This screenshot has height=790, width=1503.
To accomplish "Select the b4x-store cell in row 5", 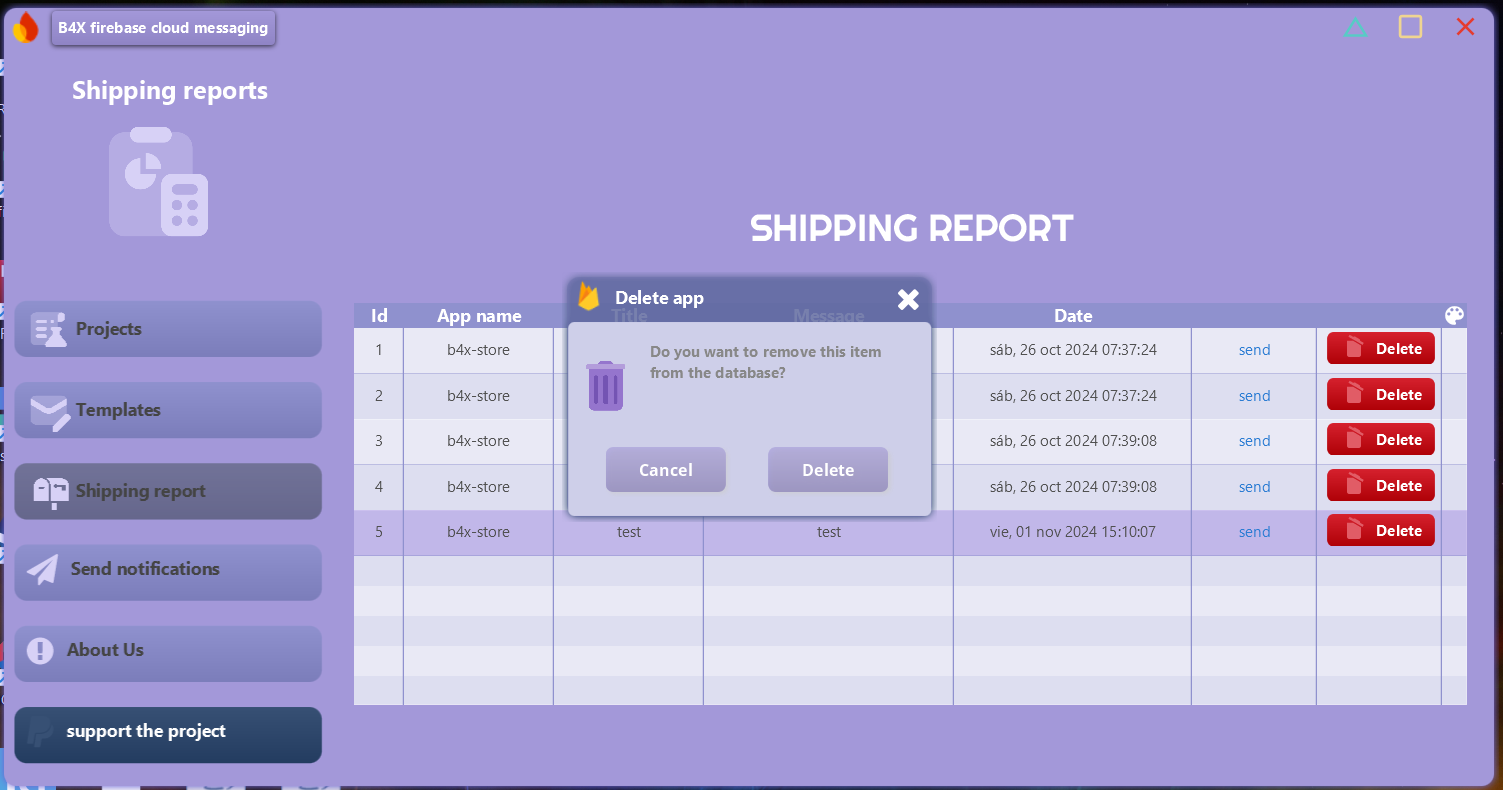I will 479,532.
